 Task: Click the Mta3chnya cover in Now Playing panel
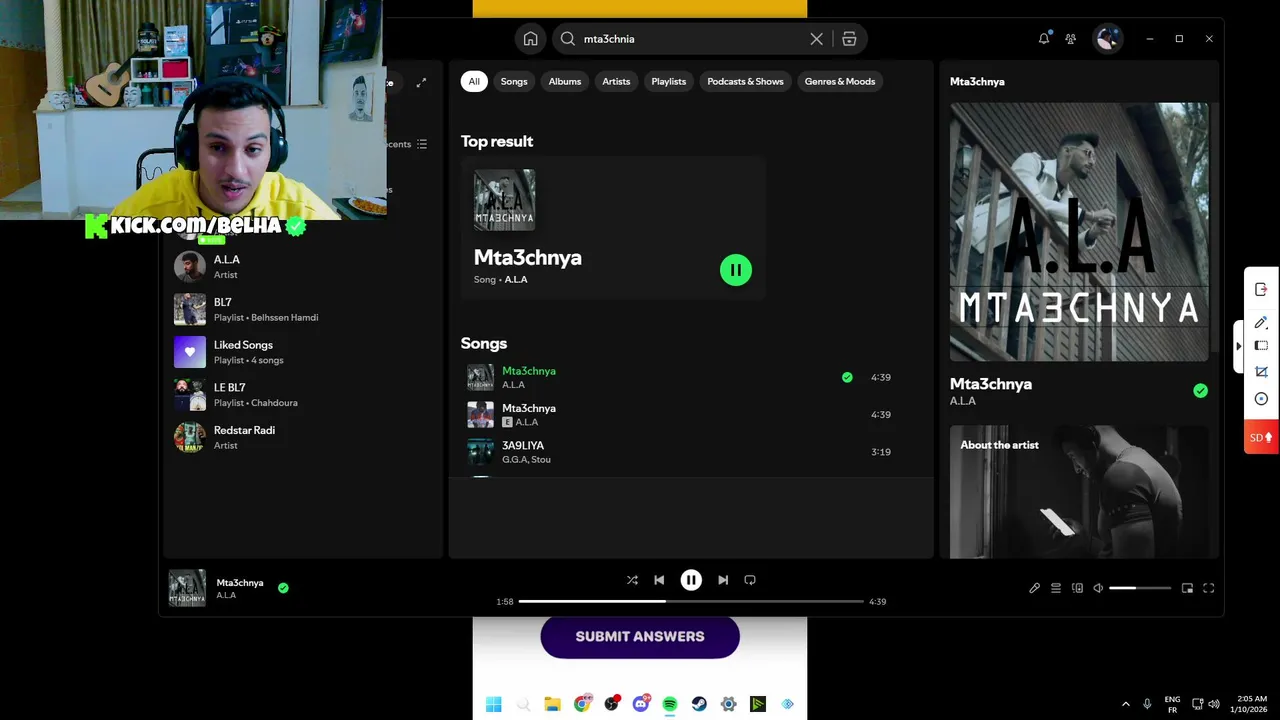[x=1079, y=231]
